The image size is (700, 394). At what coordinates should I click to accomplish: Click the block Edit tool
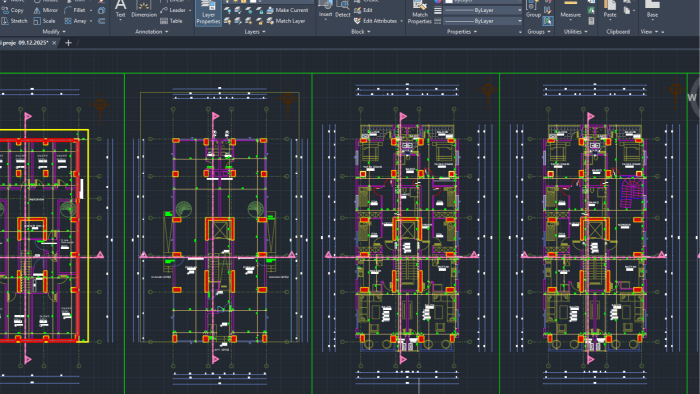coord(363,10)
